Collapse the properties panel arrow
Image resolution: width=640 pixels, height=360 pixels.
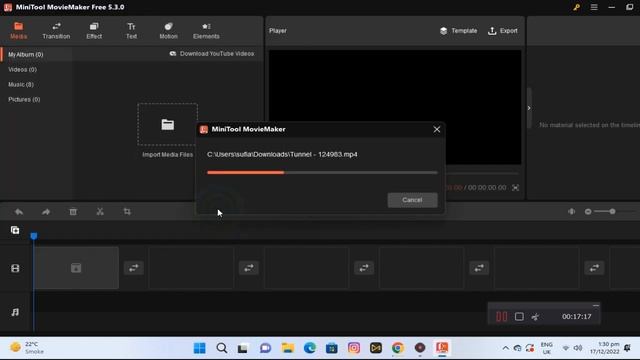tap(529, 108)
